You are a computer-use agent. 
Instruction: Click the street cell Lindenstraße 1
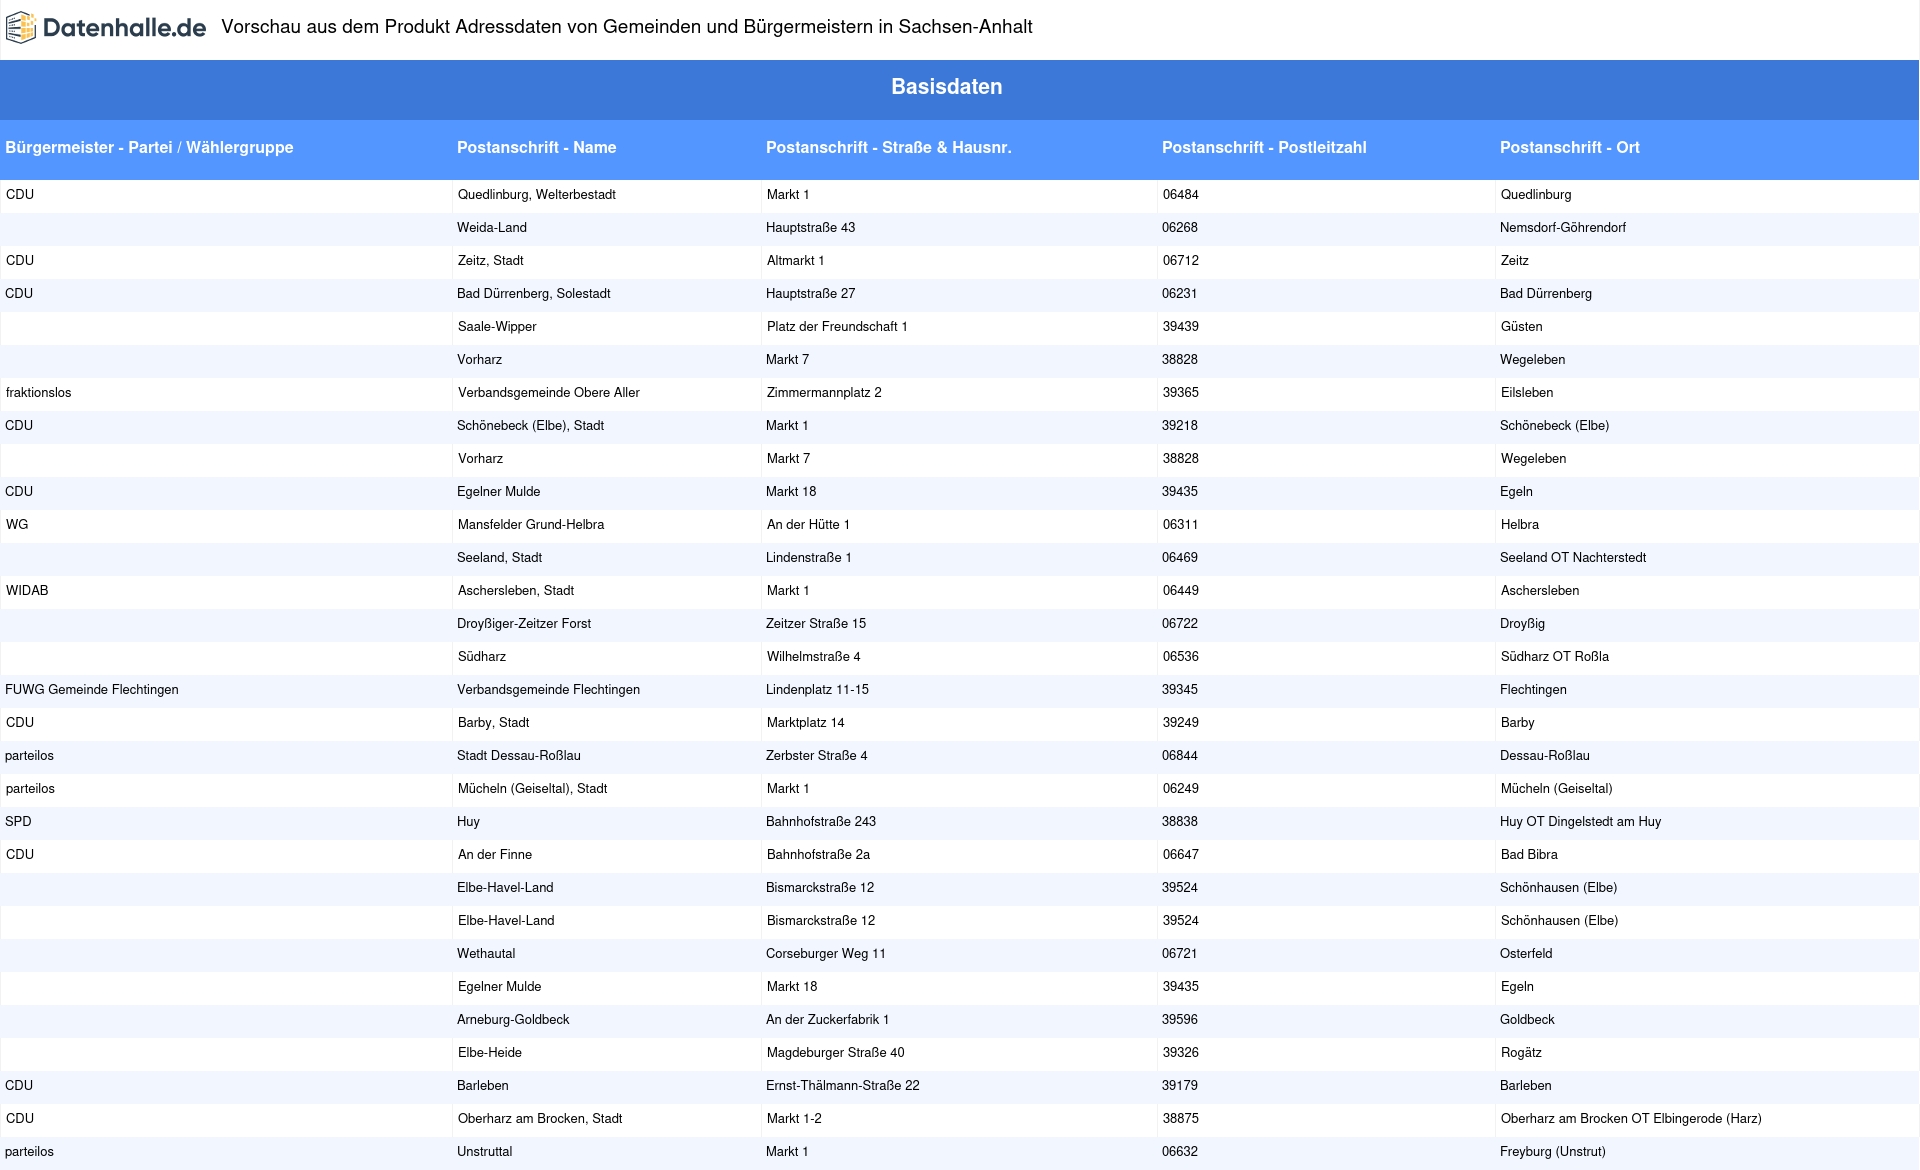click(809, 558)
